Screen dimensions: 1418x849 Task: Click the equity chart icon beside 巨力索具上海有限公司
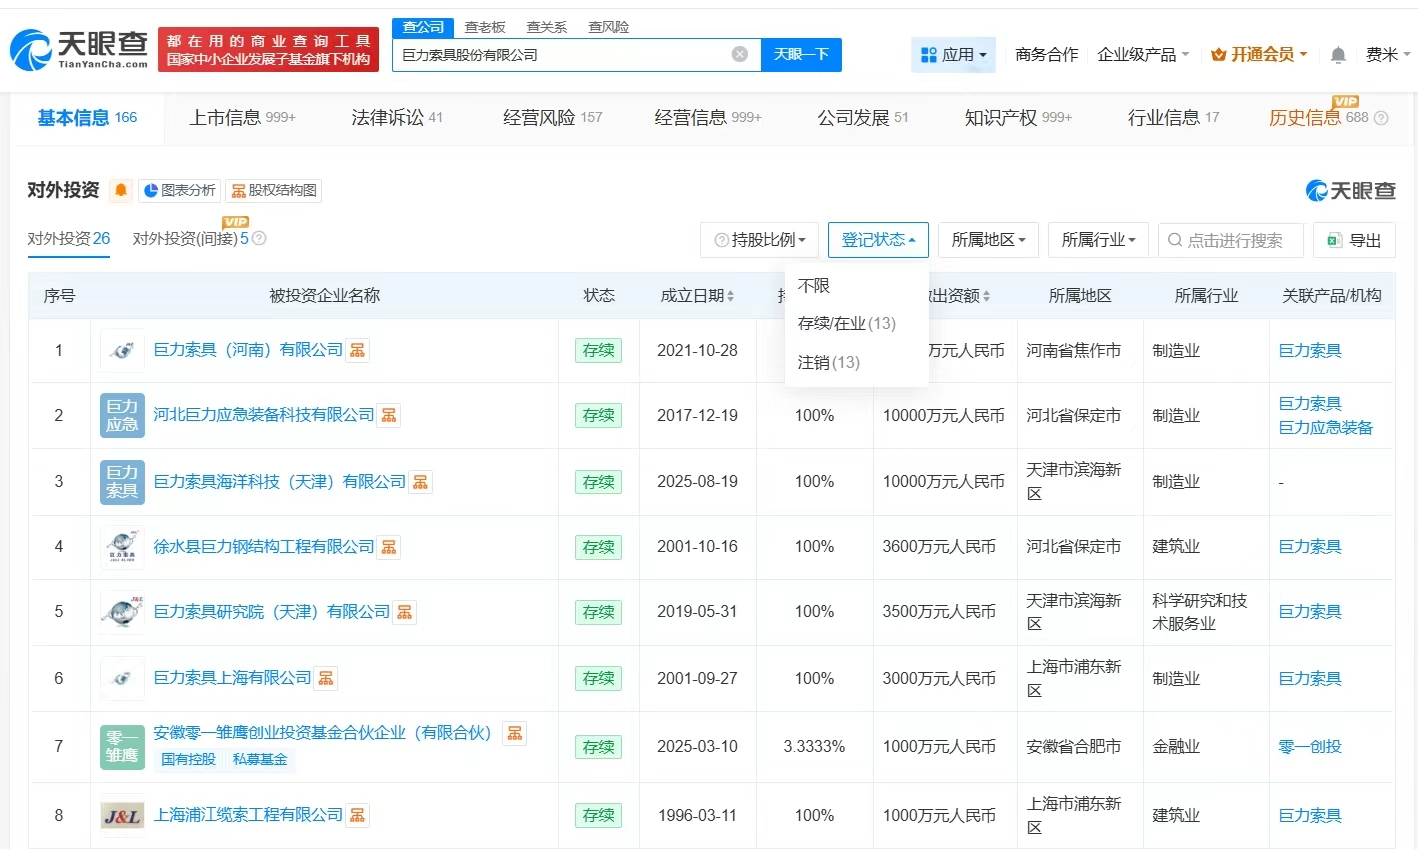point(326,678)
